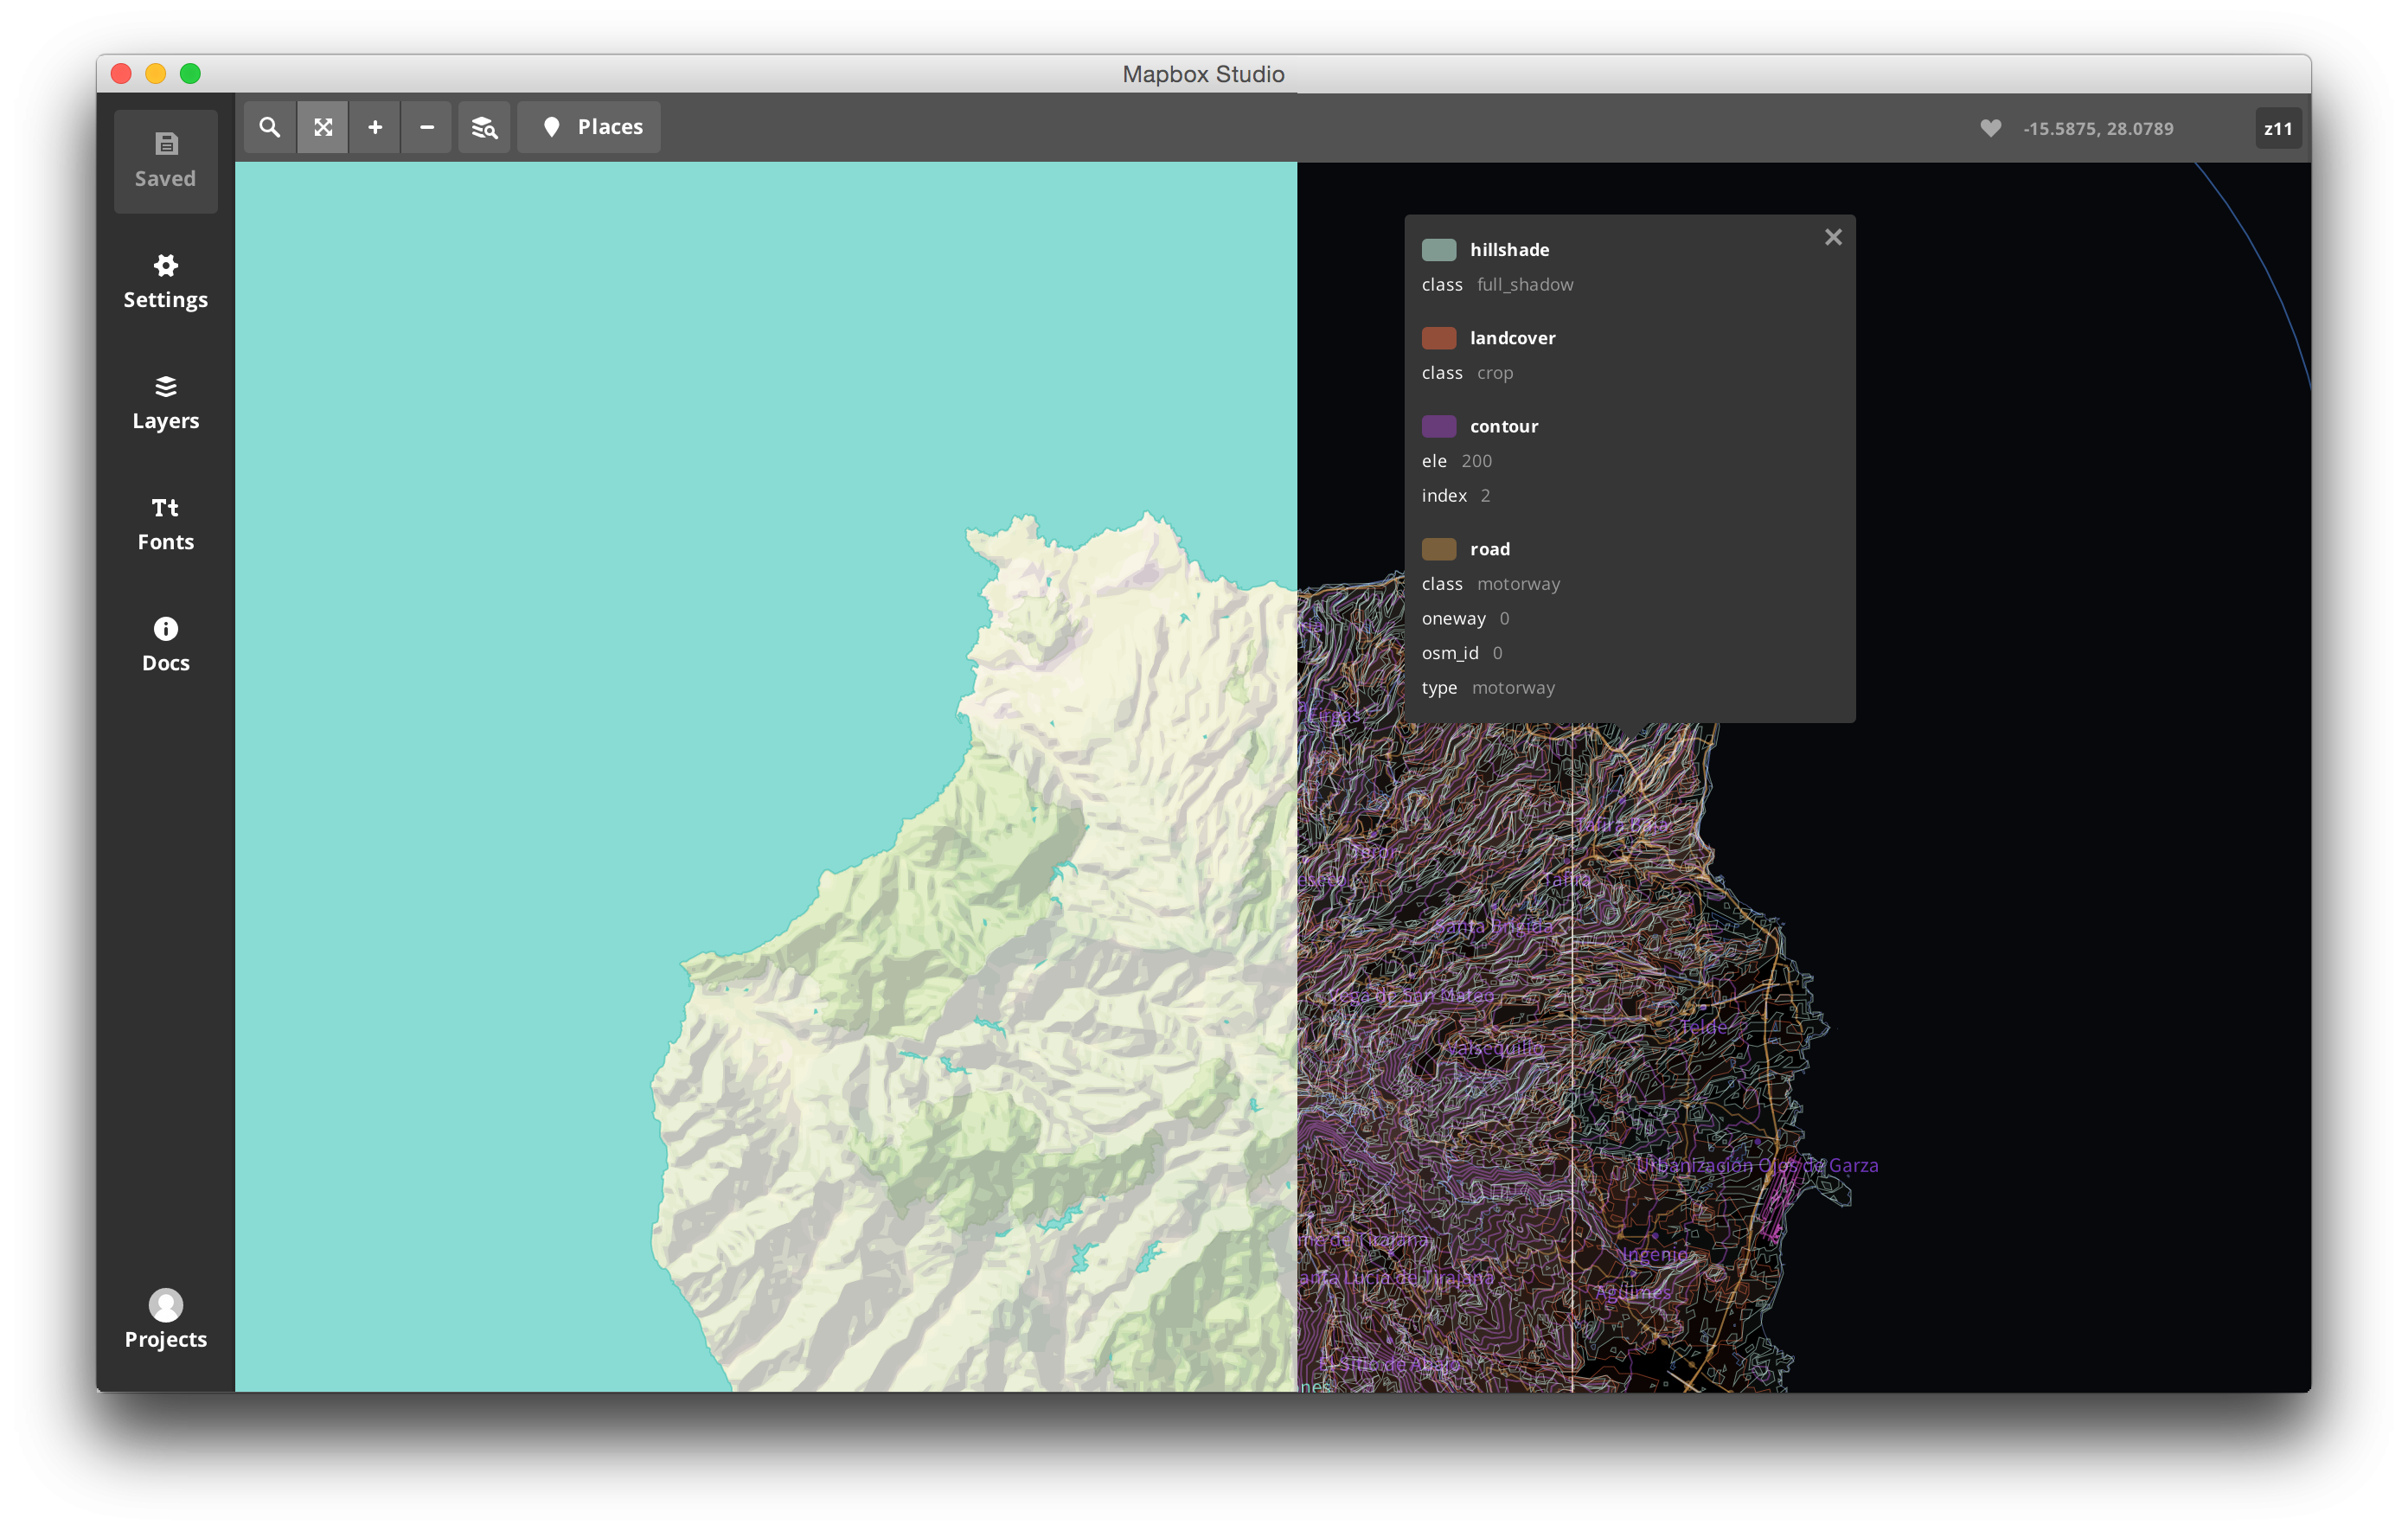Zoom in on the map

coord(375,127)
